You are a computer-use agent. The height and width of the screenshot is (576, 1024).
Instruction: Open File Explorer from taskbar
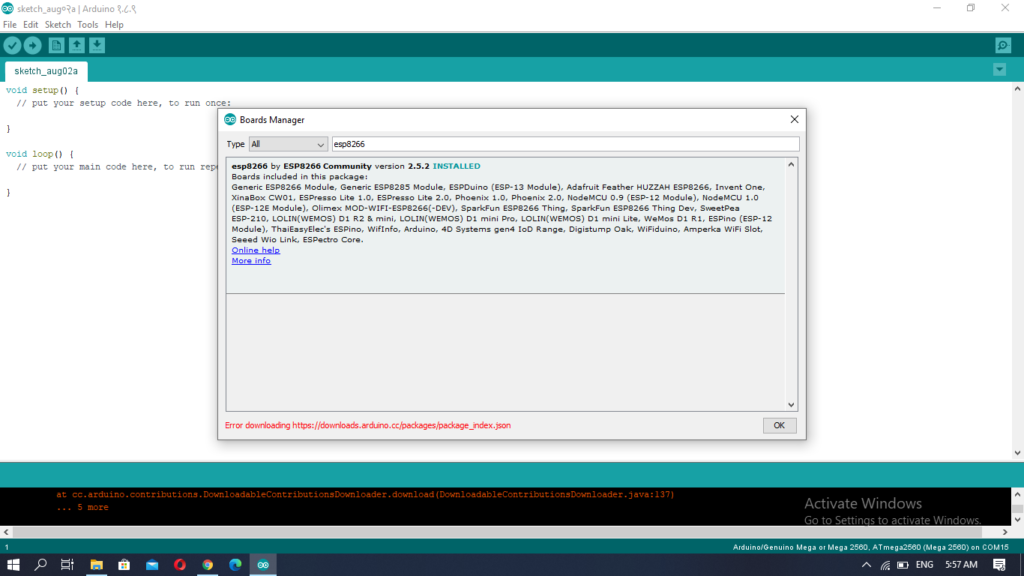point(96,565)
